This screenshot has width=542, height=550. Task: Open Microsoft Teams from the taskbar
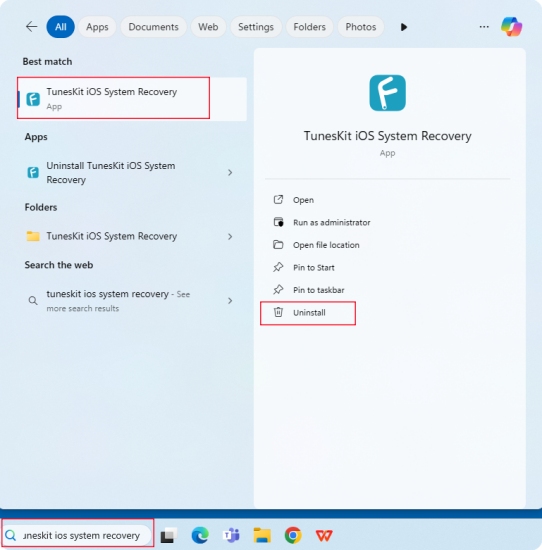point(231,535)
